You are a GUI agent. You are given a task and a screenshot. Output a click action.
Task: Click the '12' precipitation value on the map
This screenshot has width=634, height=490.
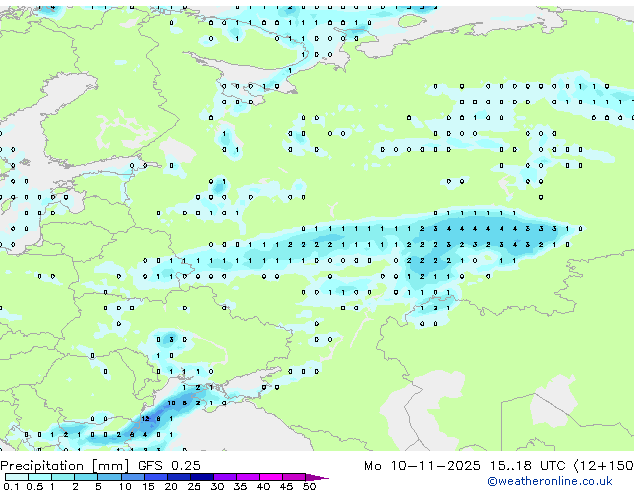(145, 418)
